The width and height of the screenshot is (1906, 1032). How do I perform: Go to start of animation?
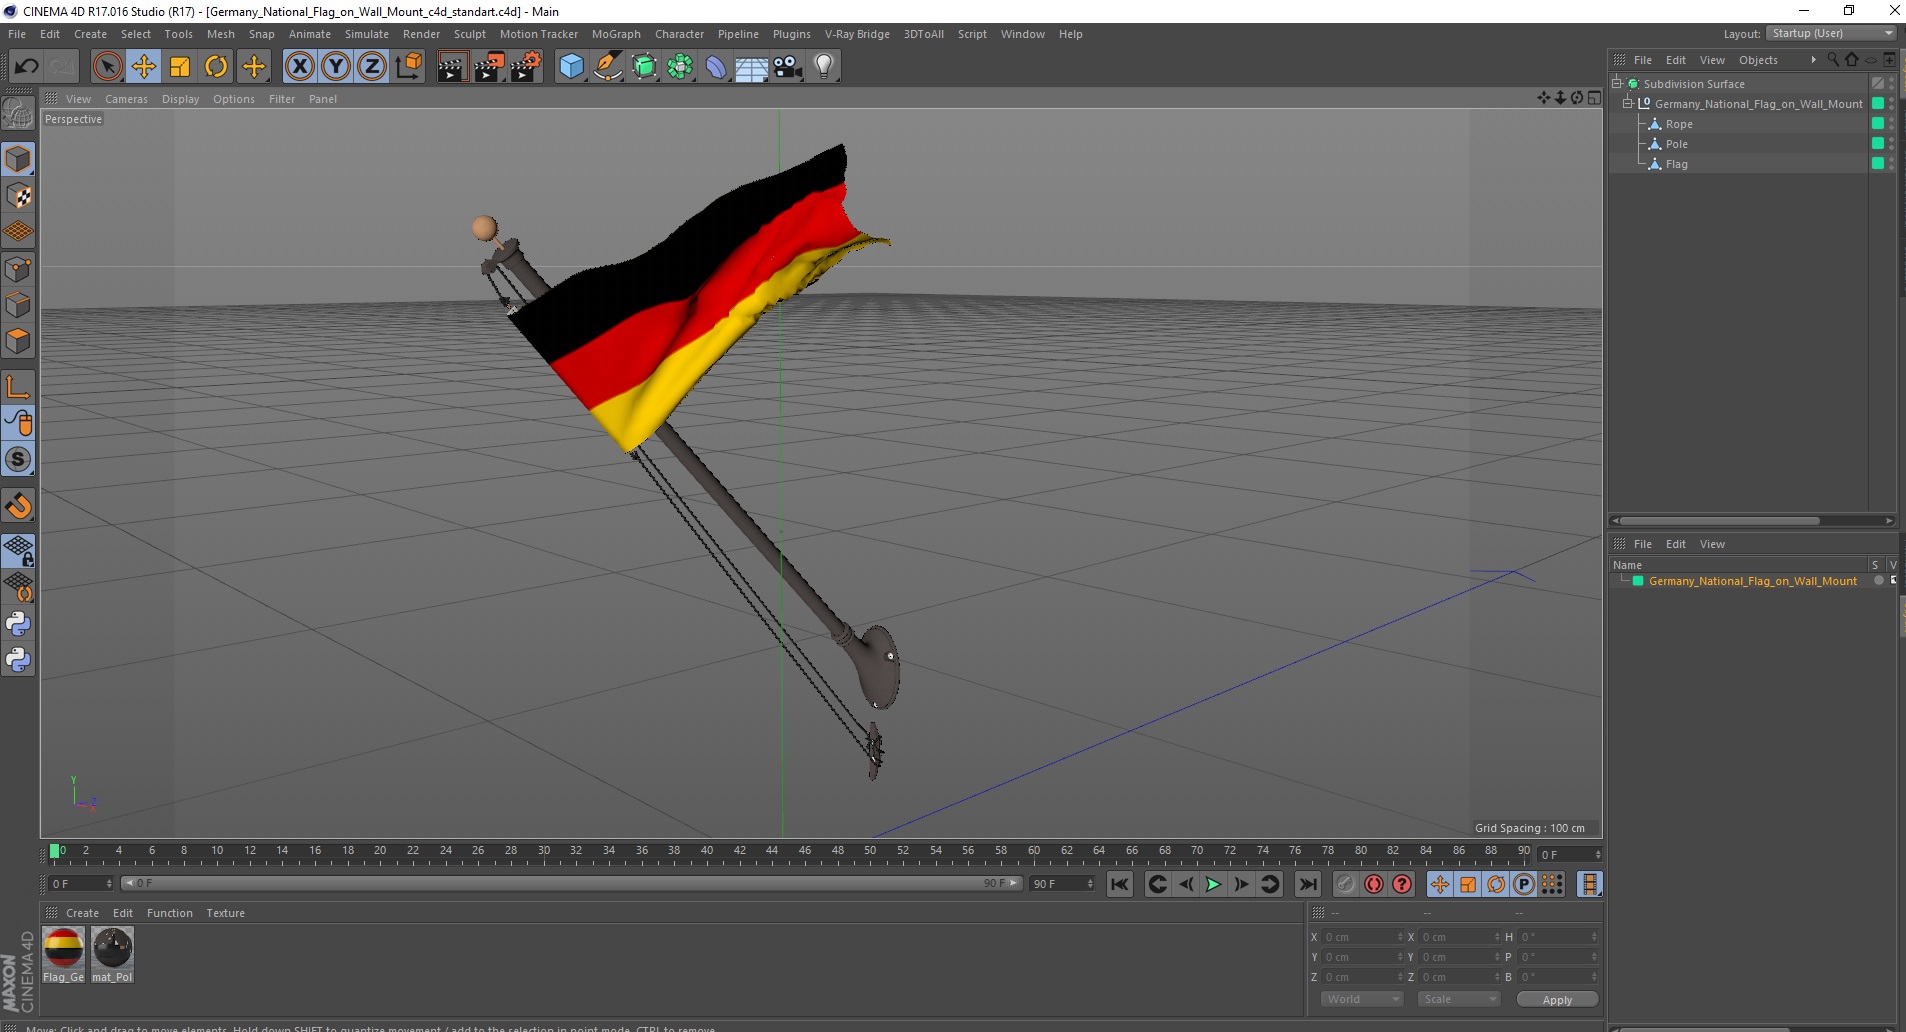[1120, 884]
